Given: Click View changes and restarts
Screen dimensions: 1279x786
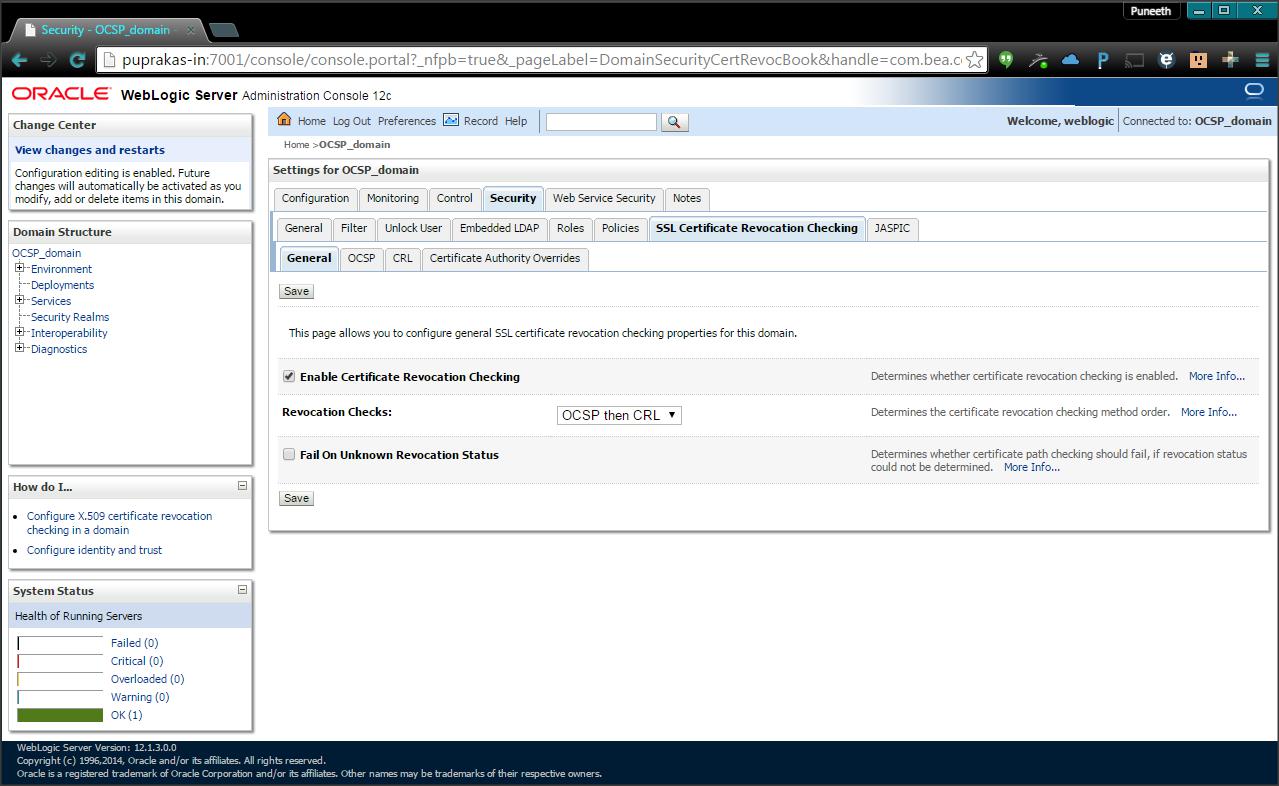Looking at the screenshot, I should pyautogui.click(x=90, y=150).
